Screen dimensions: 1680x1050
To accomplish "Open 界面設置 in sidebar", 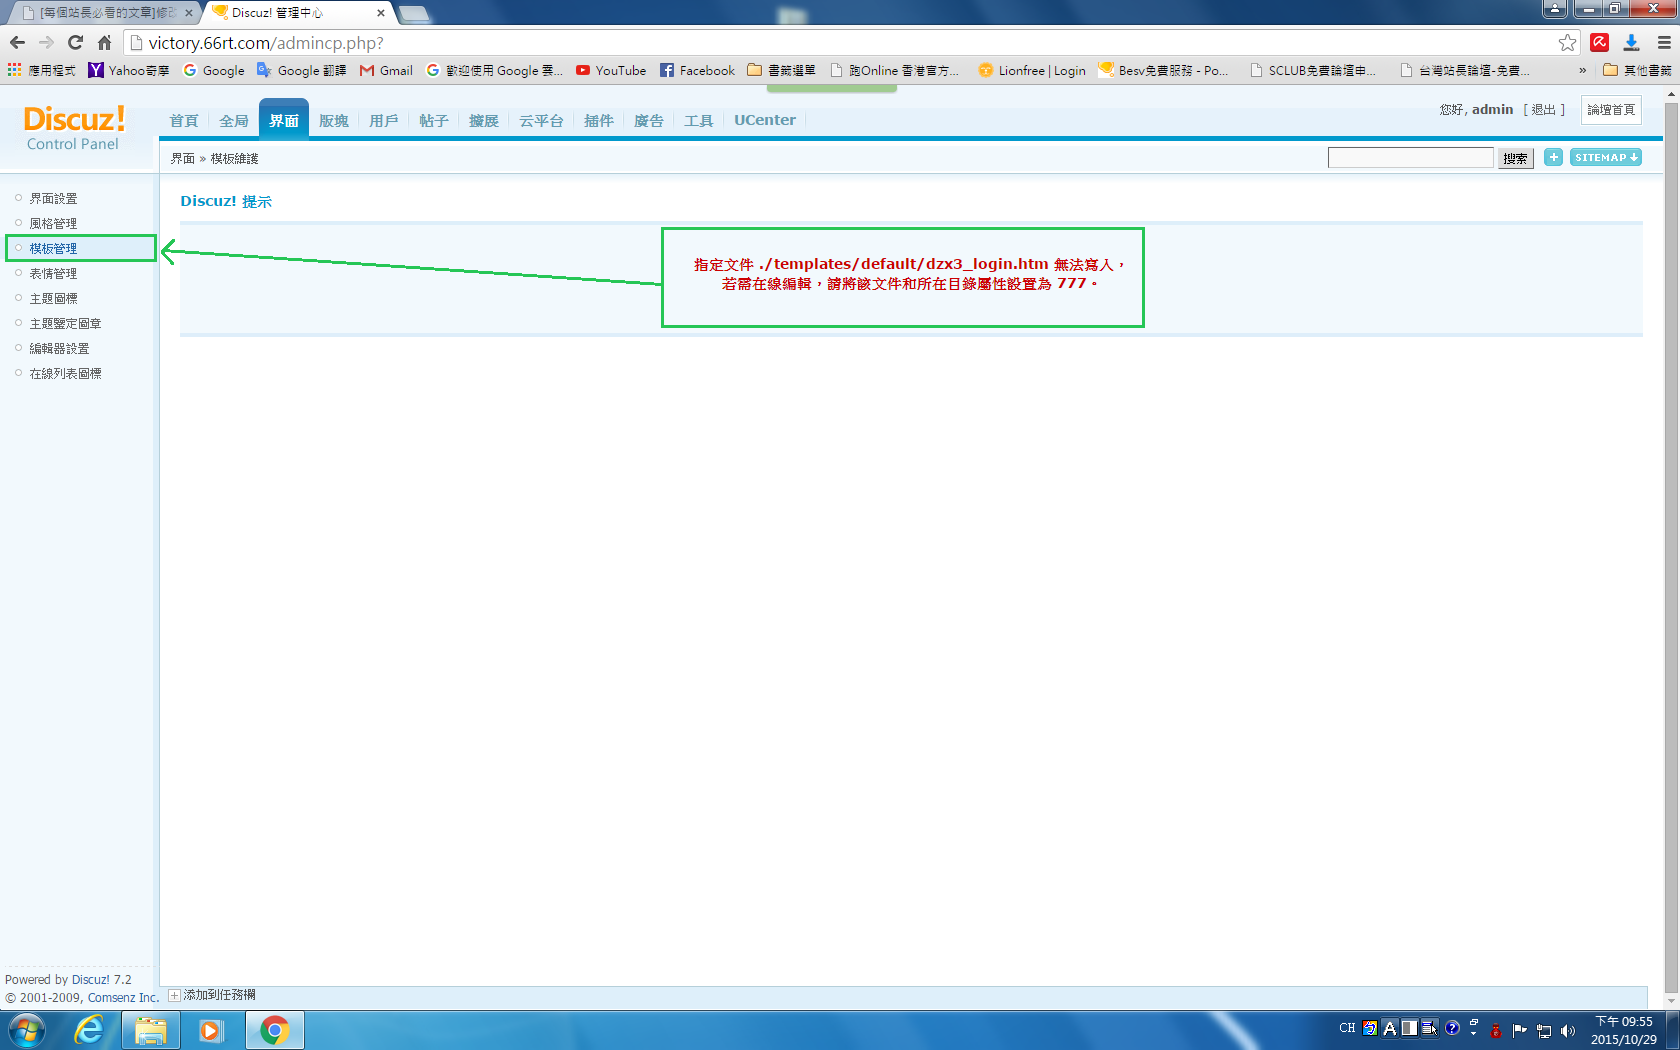I will point(53,198).
